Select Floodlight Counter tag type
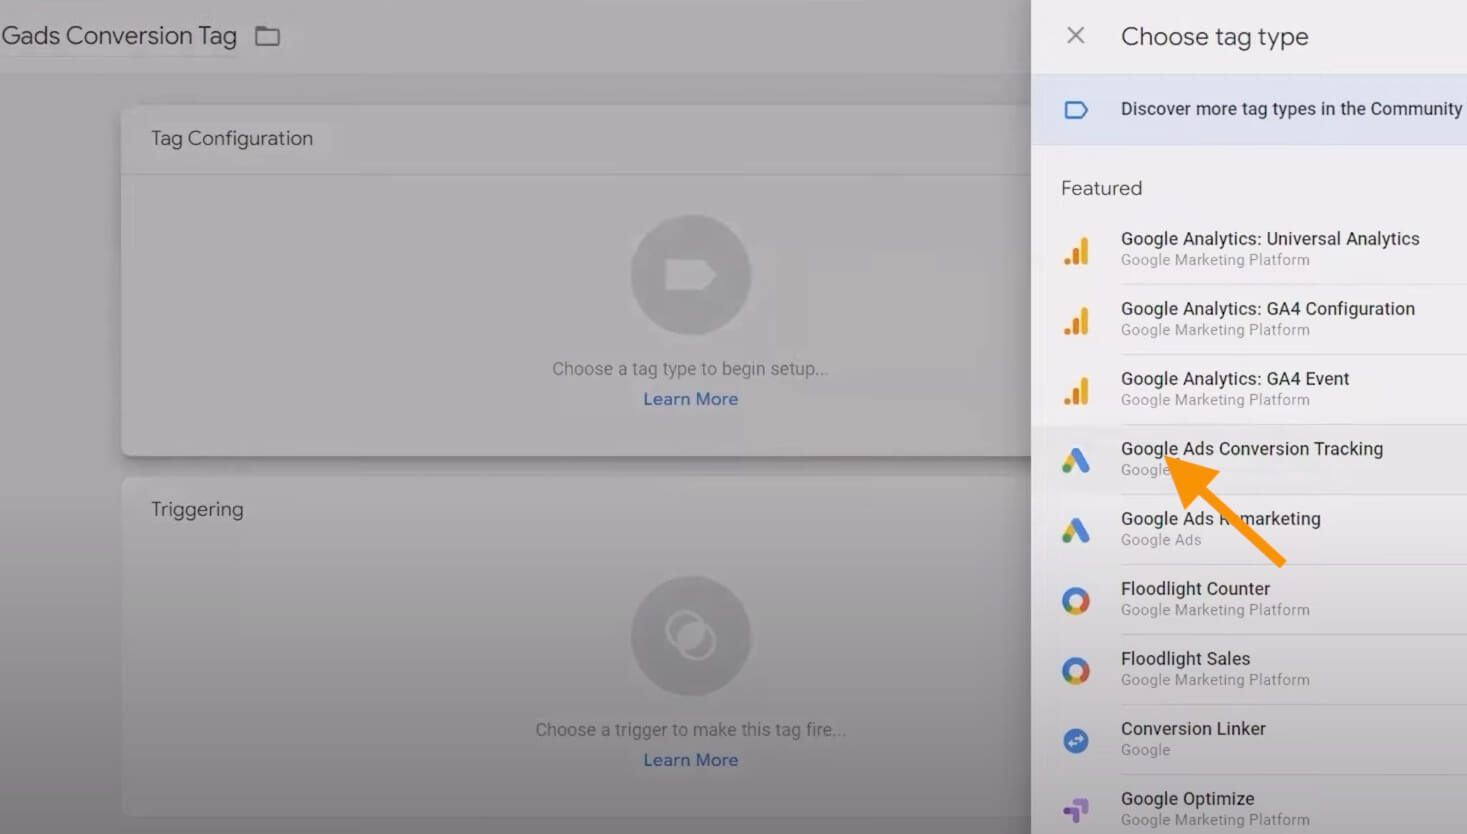Screen dimensions: 1467x834 coord(1249,599)
